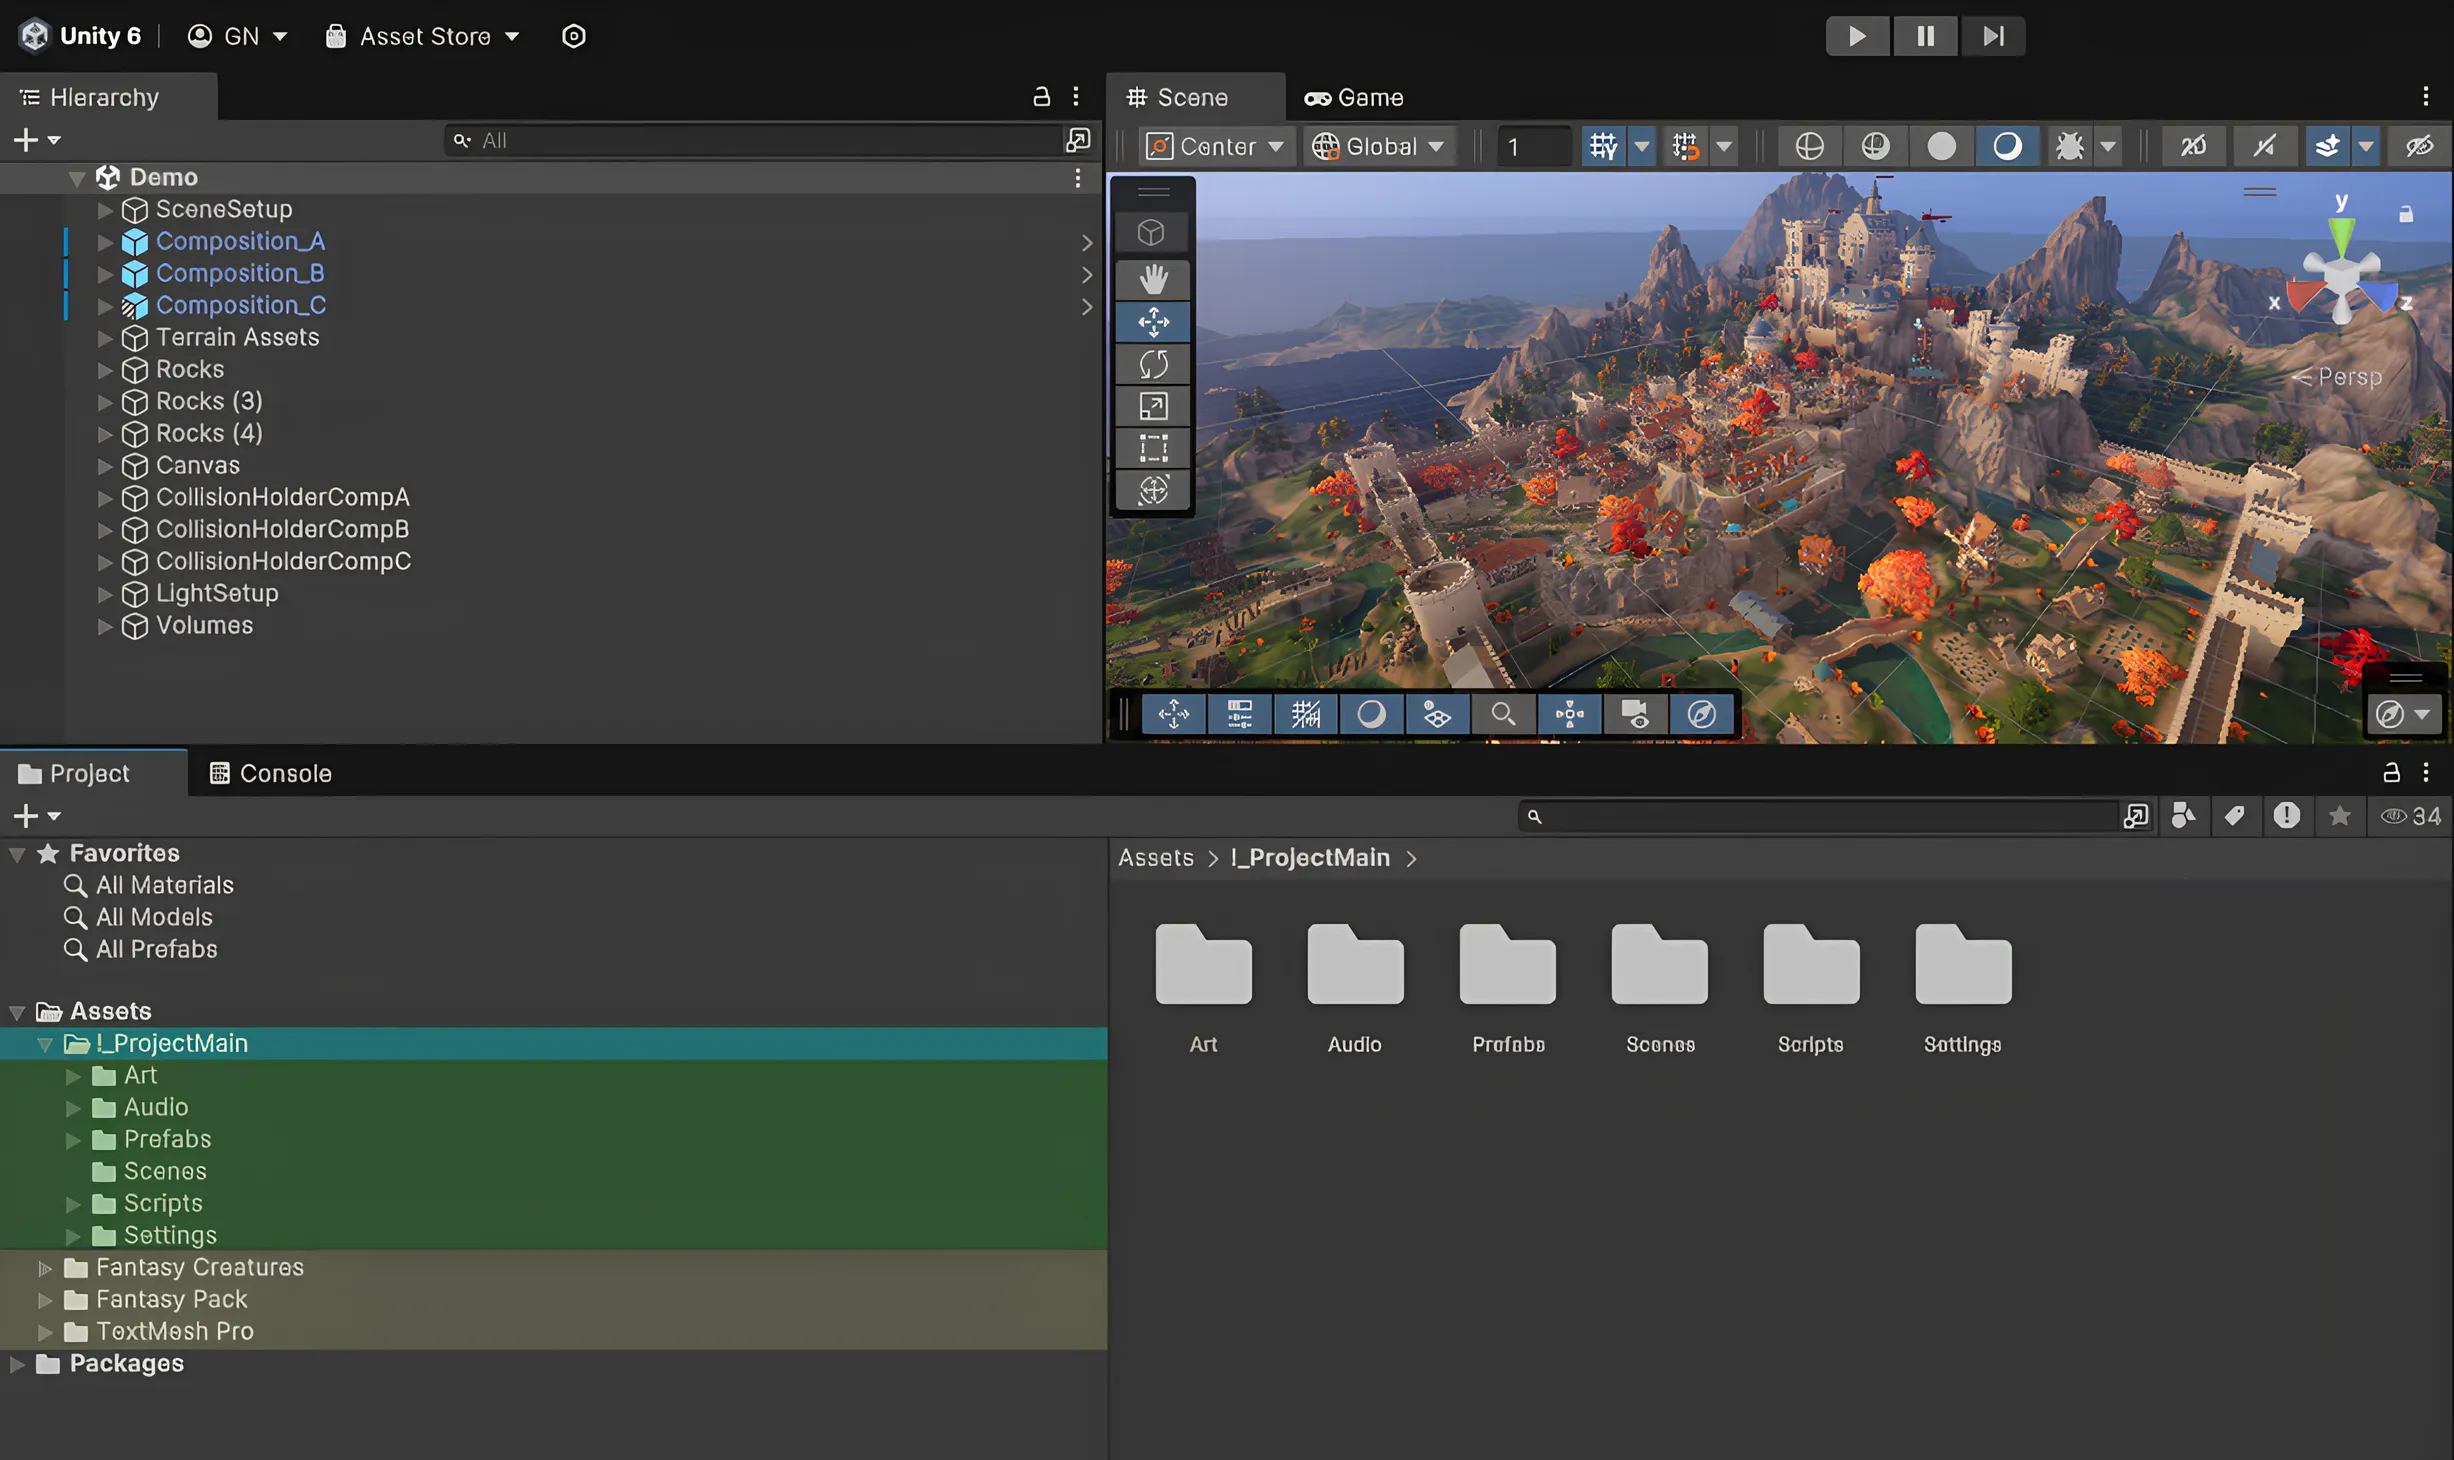The image size is (2454, 1460).
Task: Activate the Rotate tool in the Scene overlay
Action: click(1152, 364)
